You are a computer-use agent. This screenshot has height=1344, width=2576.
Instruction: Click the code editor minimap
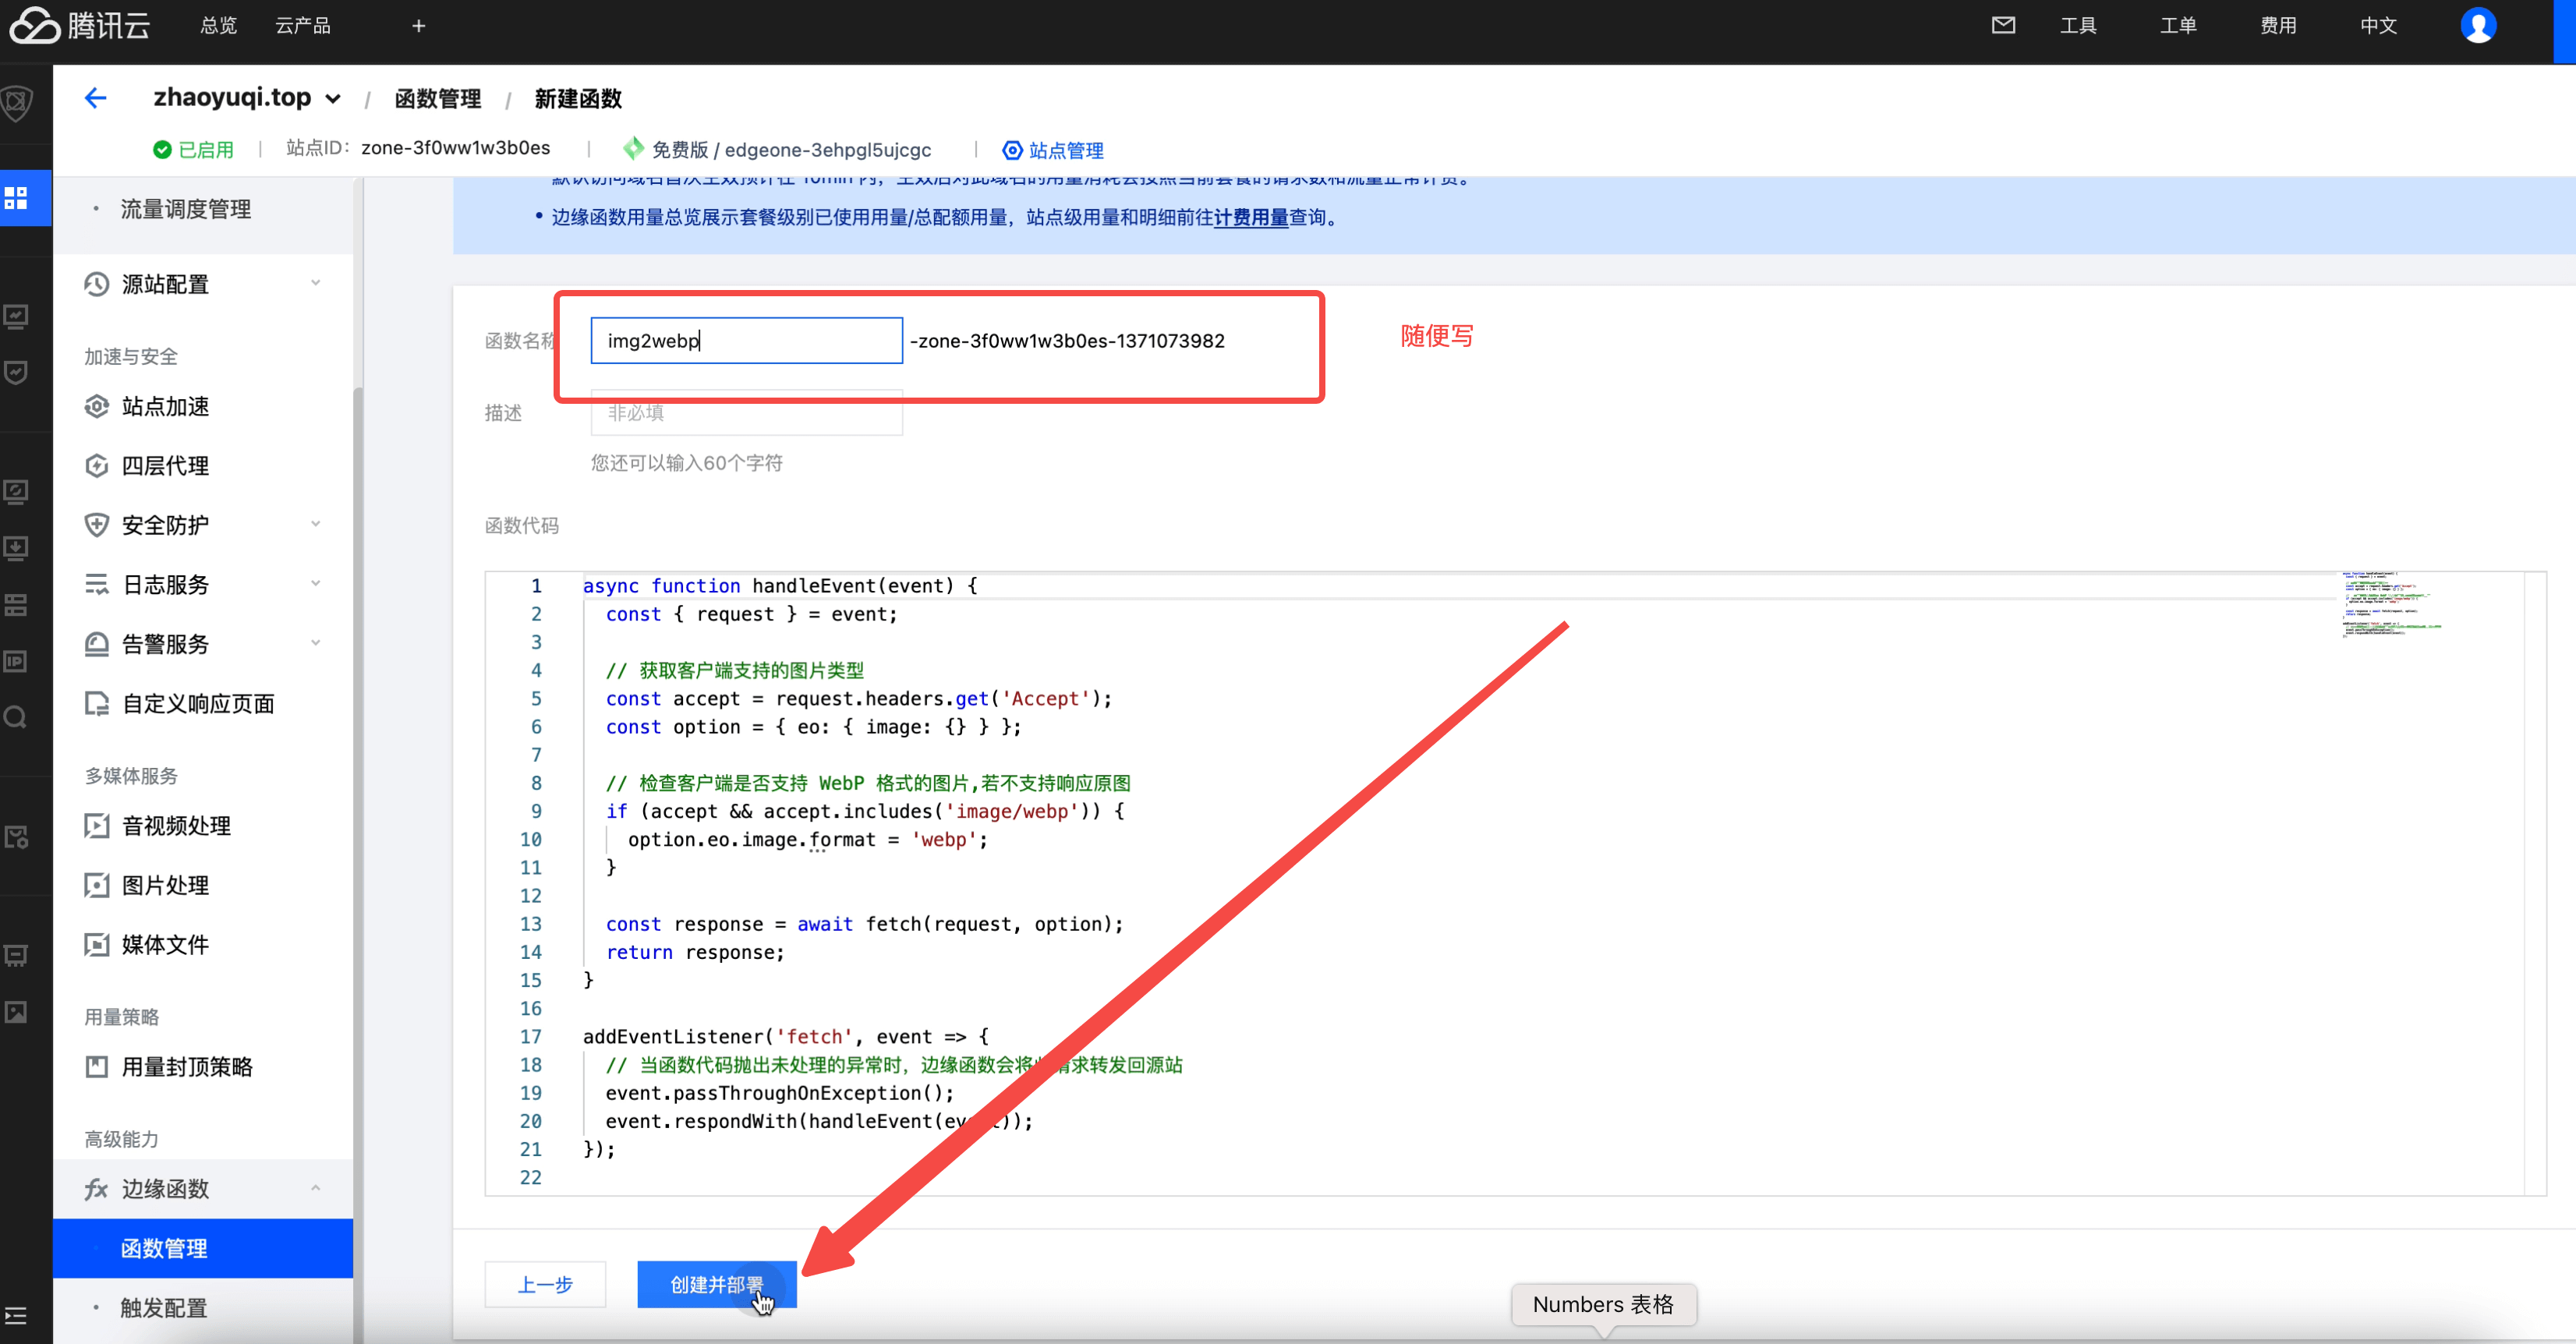[2392, 604]
